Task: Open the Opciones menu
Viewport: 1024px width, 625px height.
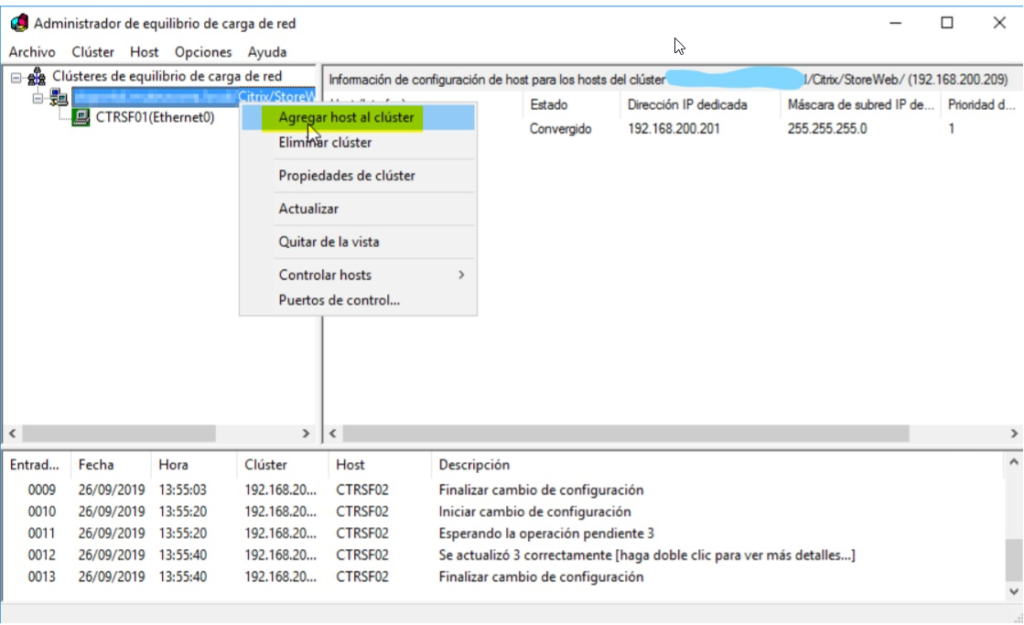Action: (x=203, y=52)
